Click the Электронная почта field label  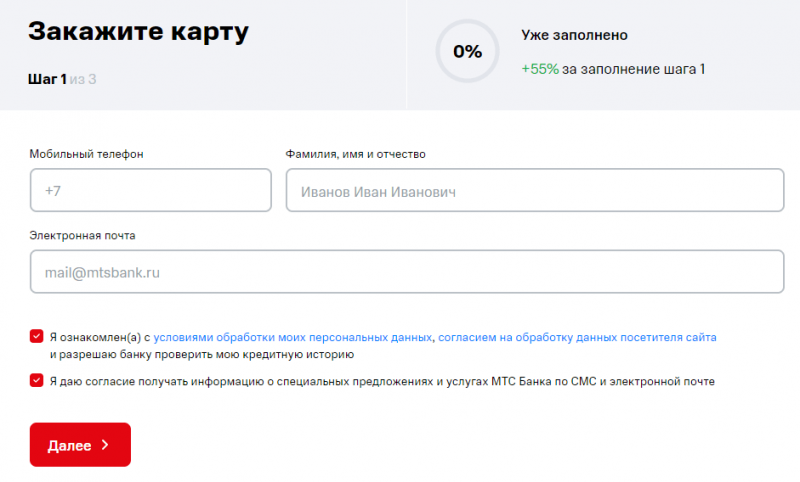pos(83,235)
